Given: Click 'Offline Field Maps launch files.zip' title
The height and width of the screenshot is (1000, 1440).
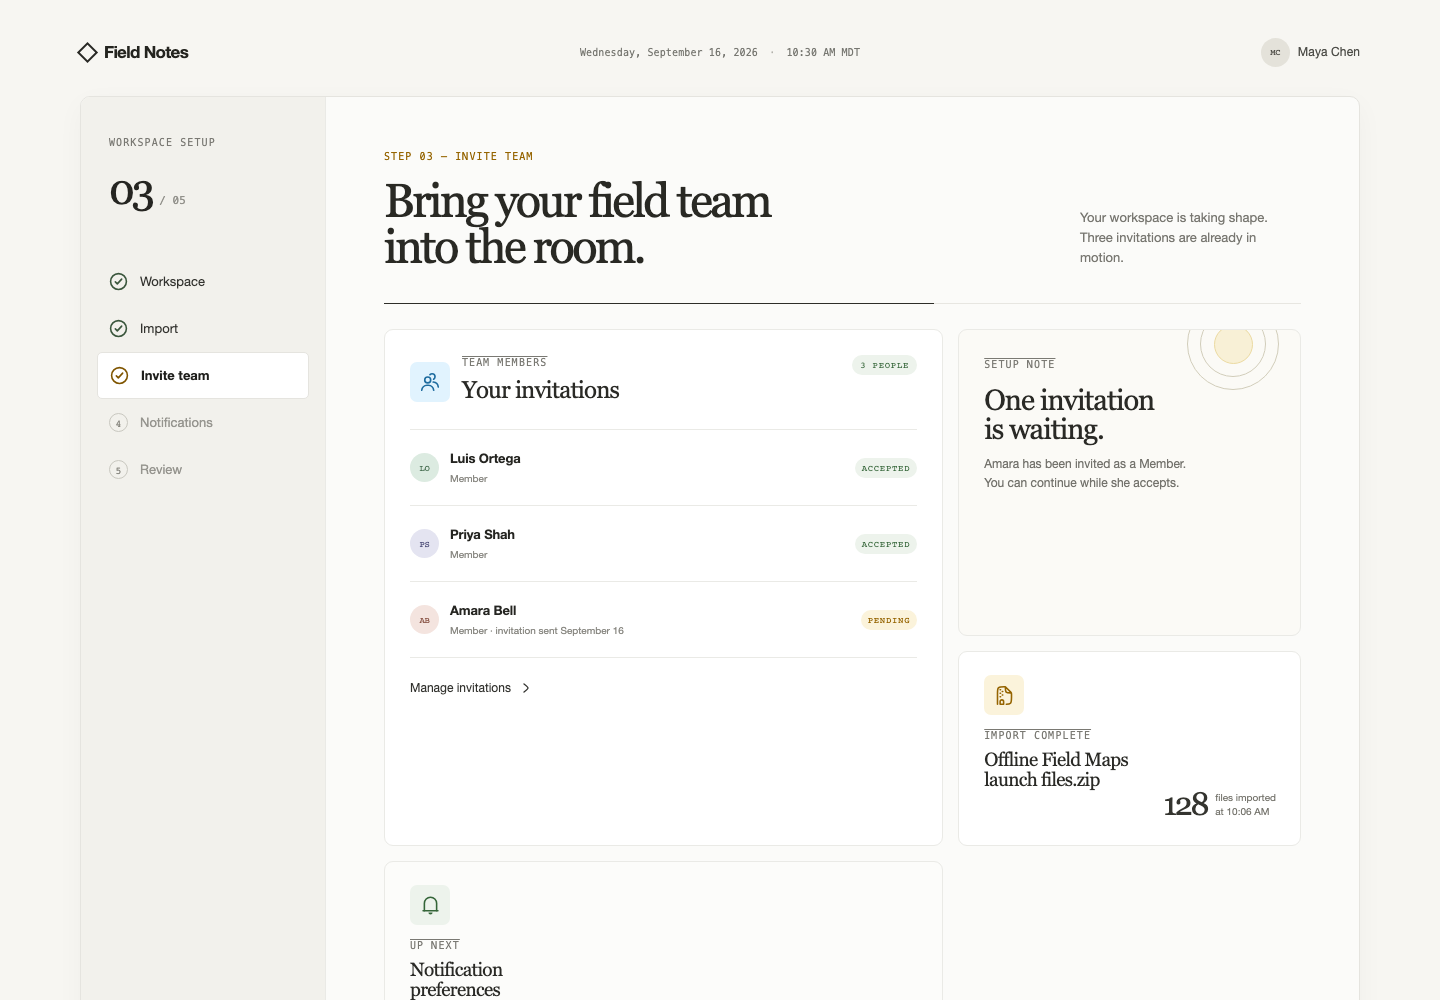Looking at the screenshot, I should (x=1056, y=770).
